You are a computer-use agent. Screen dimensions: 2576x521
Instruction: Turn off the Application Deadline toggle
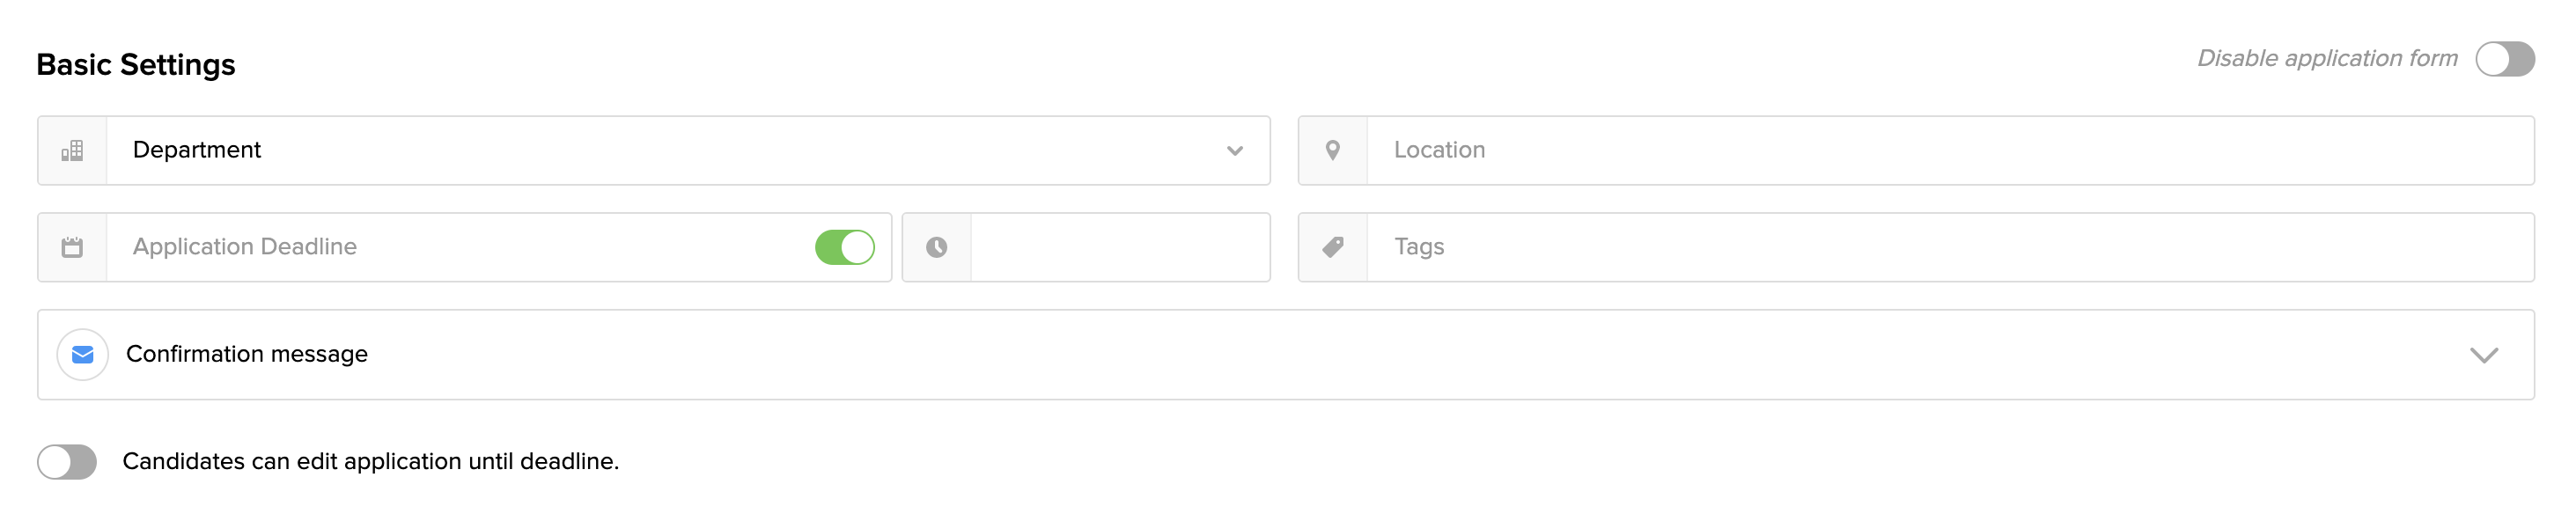[844, 248]
